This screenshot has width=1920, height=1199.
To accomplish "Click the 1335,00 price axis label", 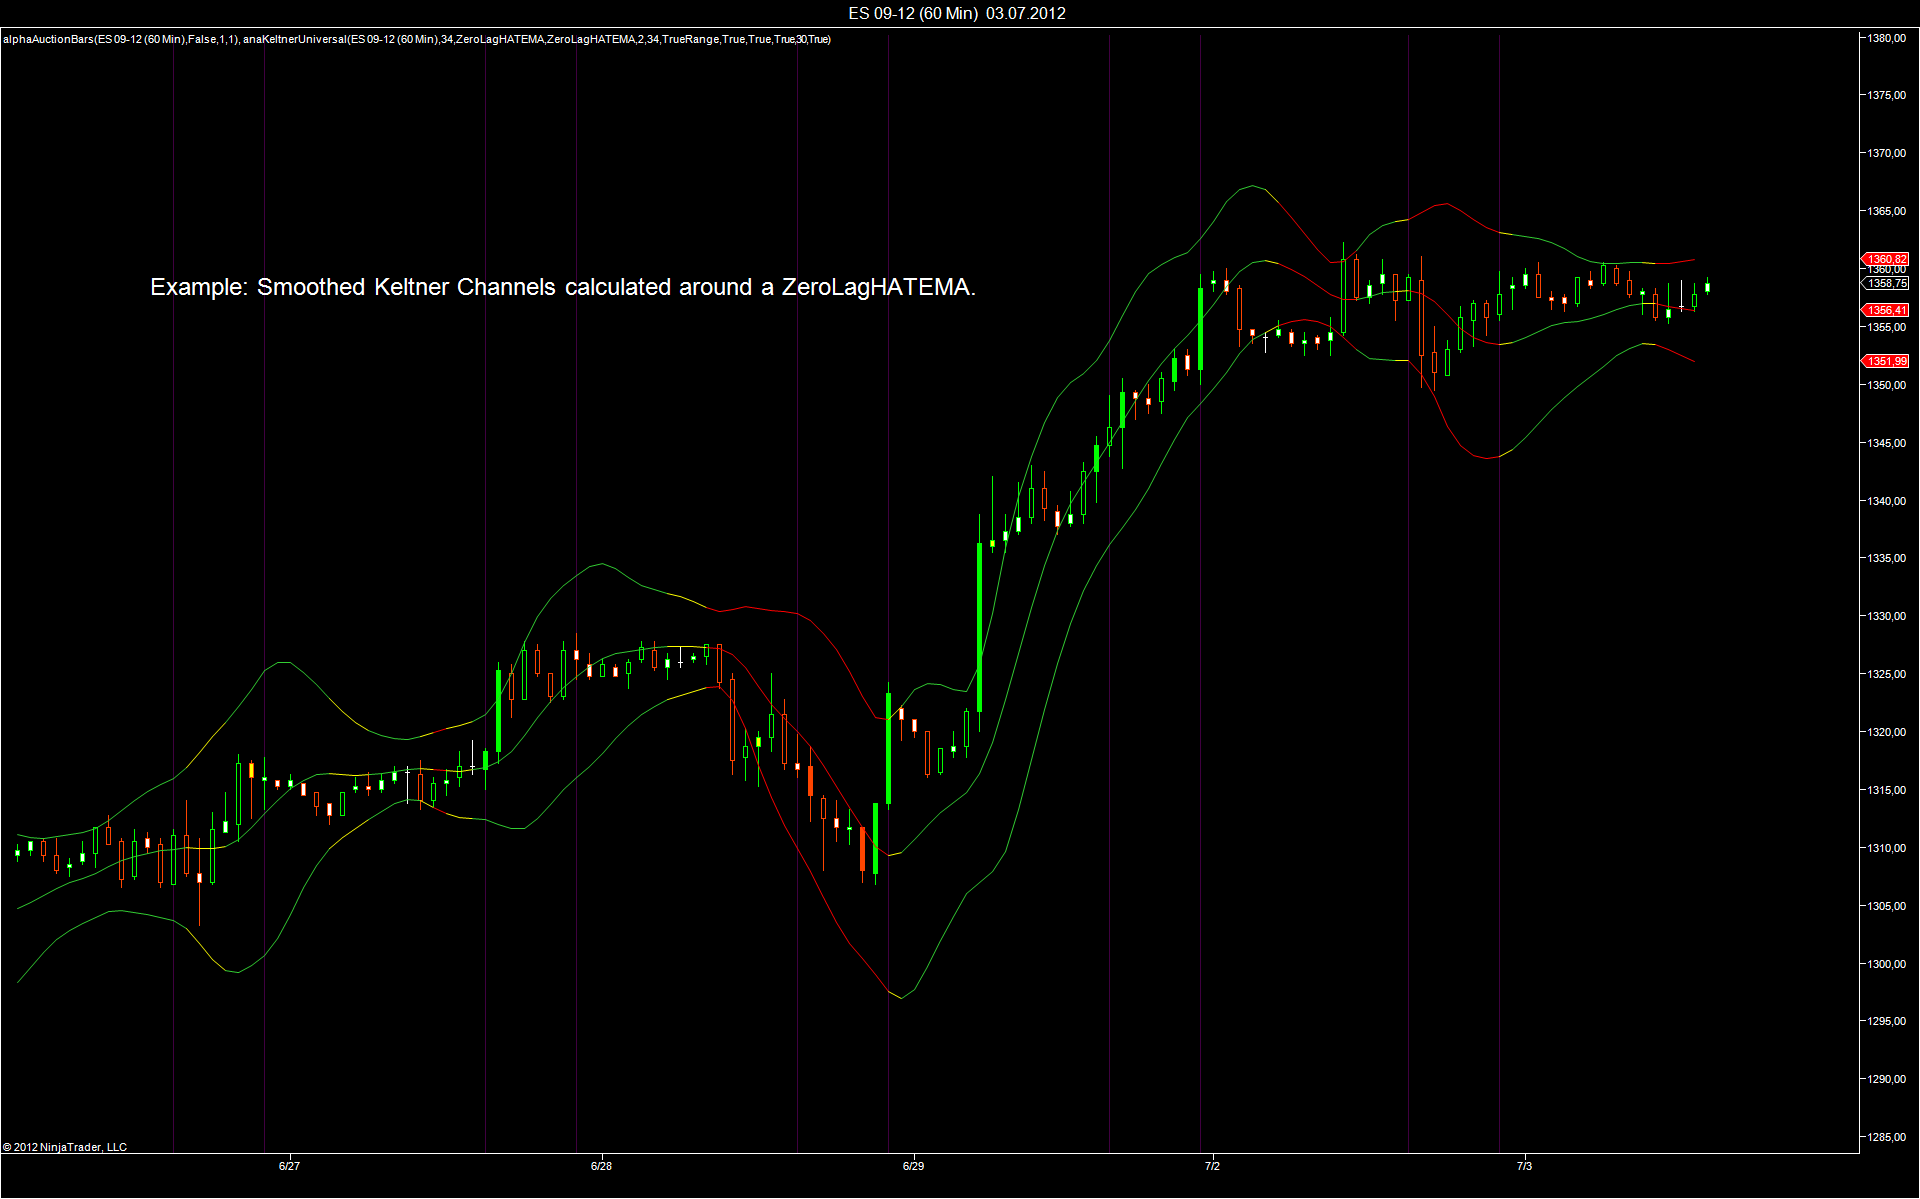I will pyautogui.click(x=1887, y=558).
